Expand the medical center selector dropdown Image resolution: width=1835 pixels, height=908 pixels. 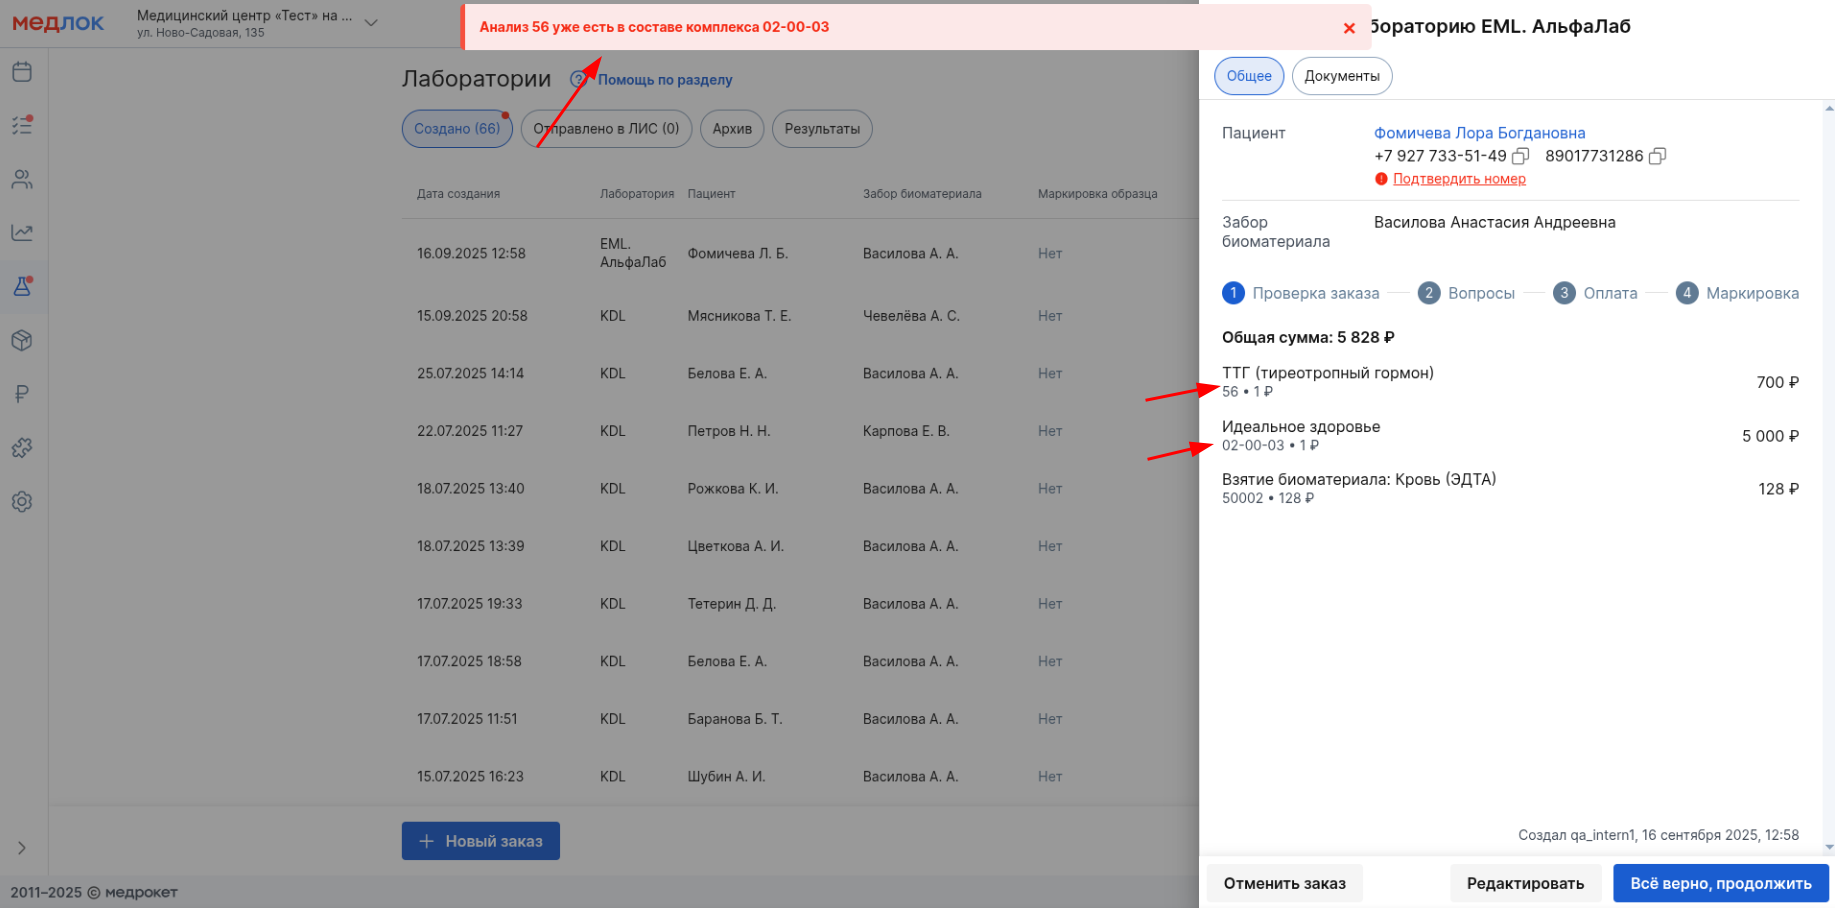tap(371, 23)
